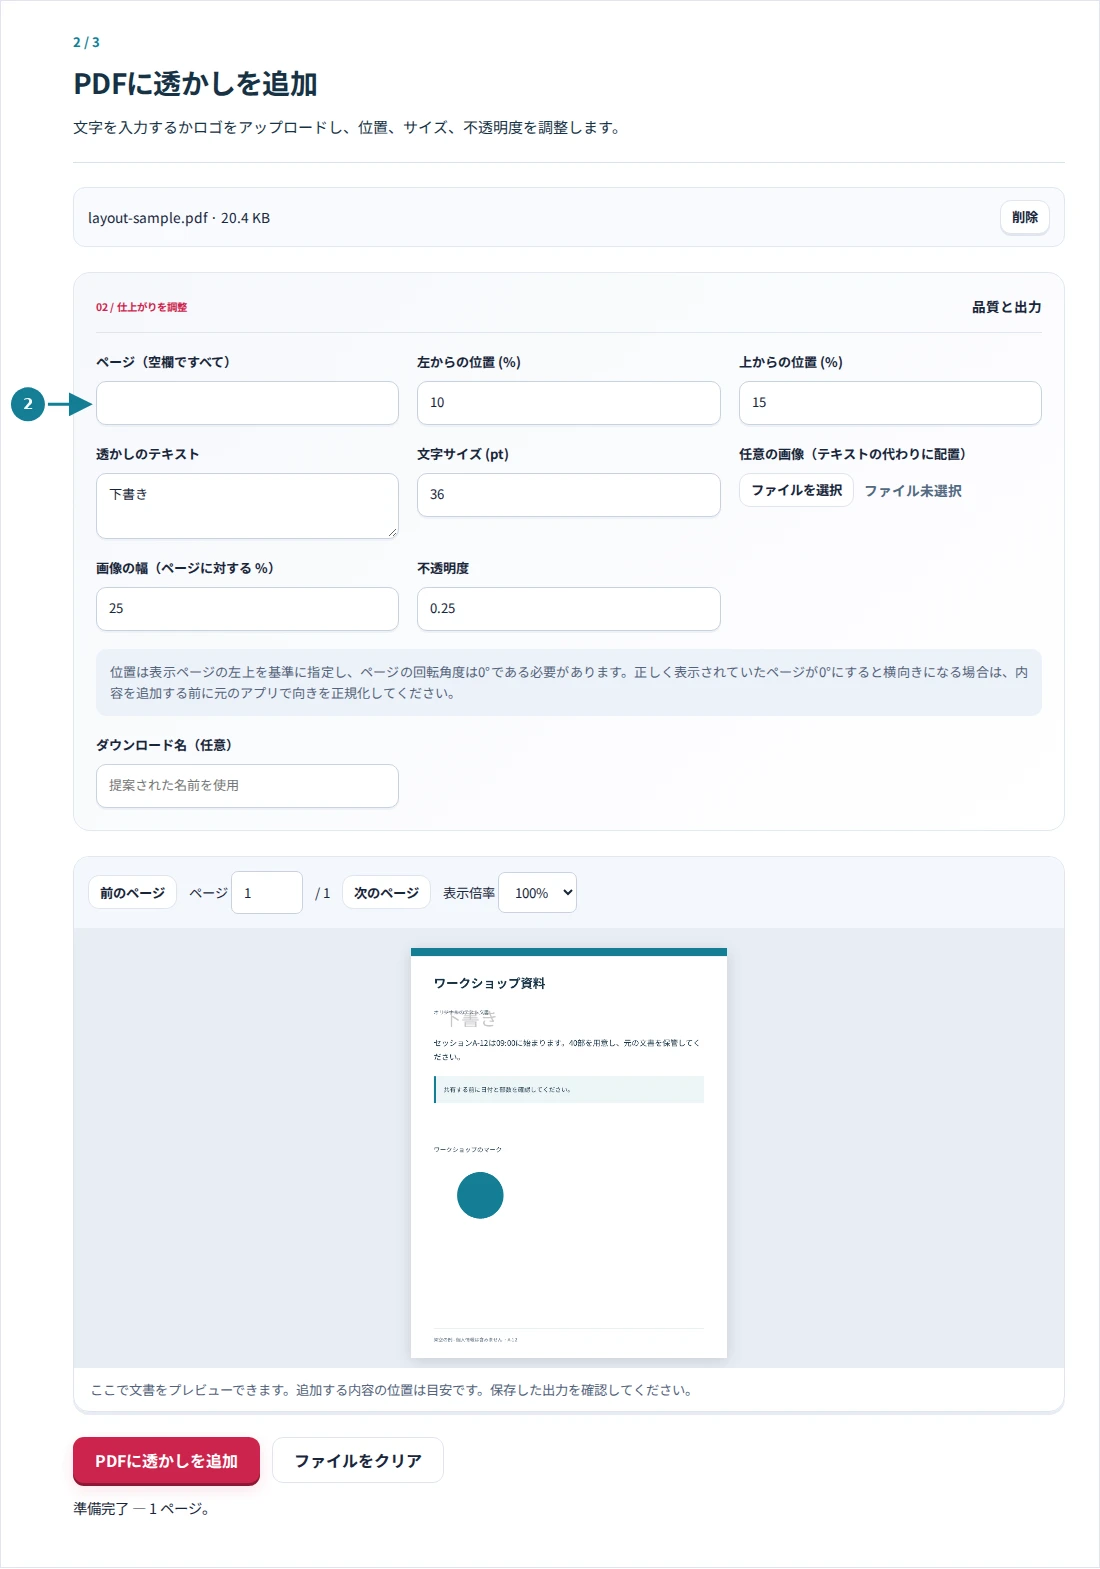This screenshot has height=1569, width=1100.
Task: Click the 品質と出力 label
Action: click(1007, 307)
